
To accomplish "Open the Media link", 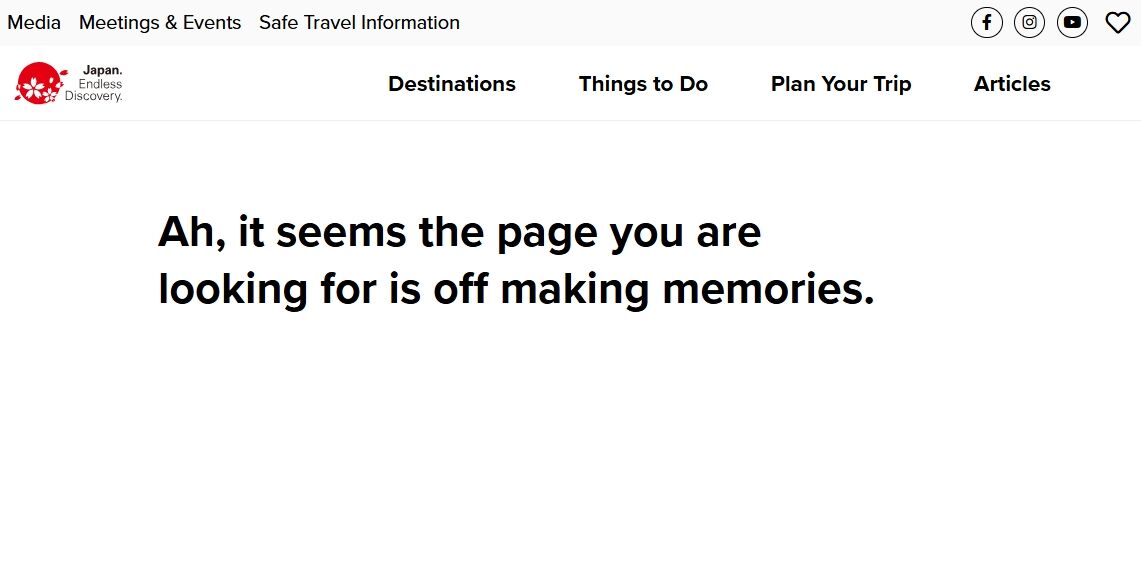I will (x=34, y=22).
